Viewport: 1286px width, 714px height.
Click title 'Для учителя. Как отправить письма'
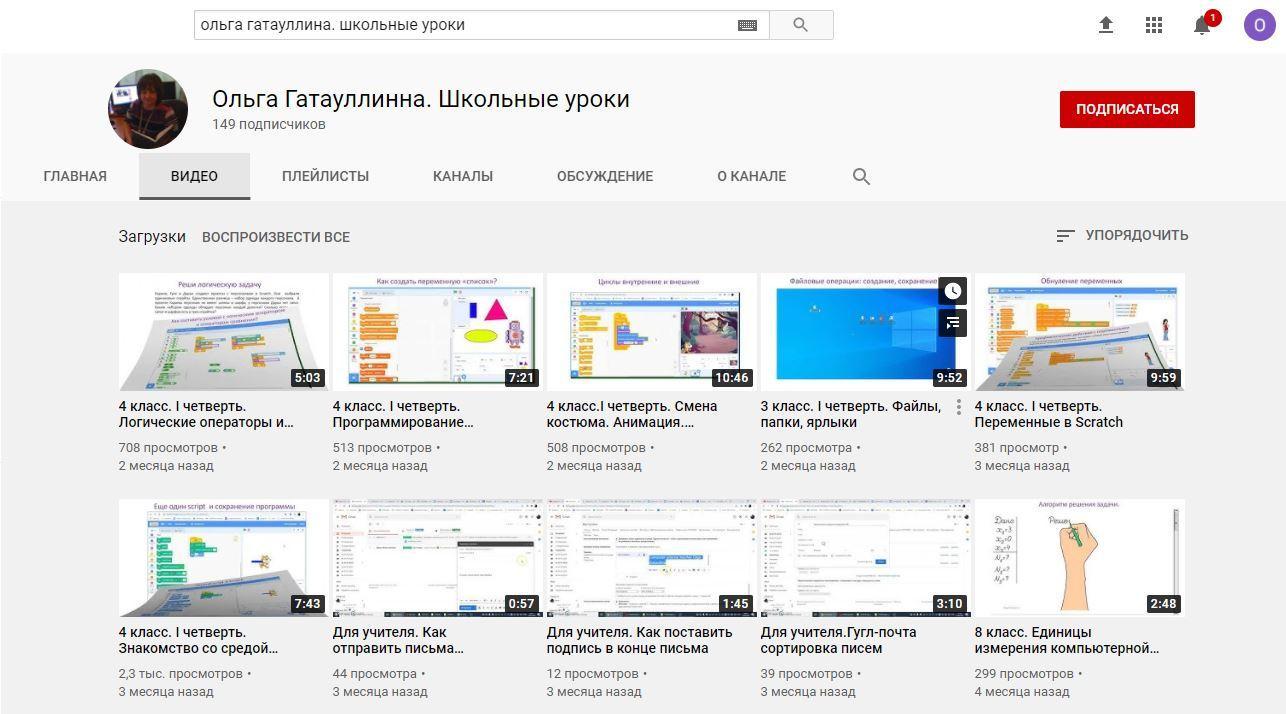(x=398, y=640)
